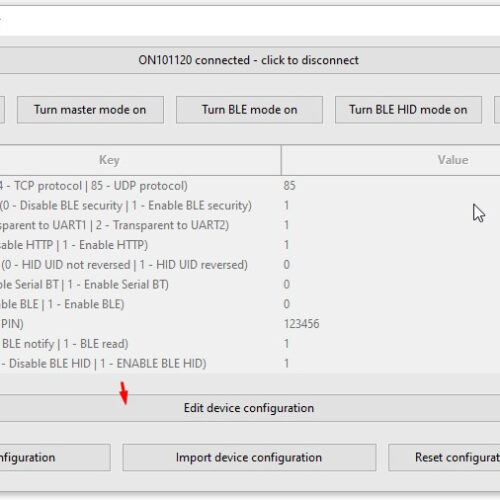Select the Enable BLE security row

pyautogui.click(x=250, y=205)
